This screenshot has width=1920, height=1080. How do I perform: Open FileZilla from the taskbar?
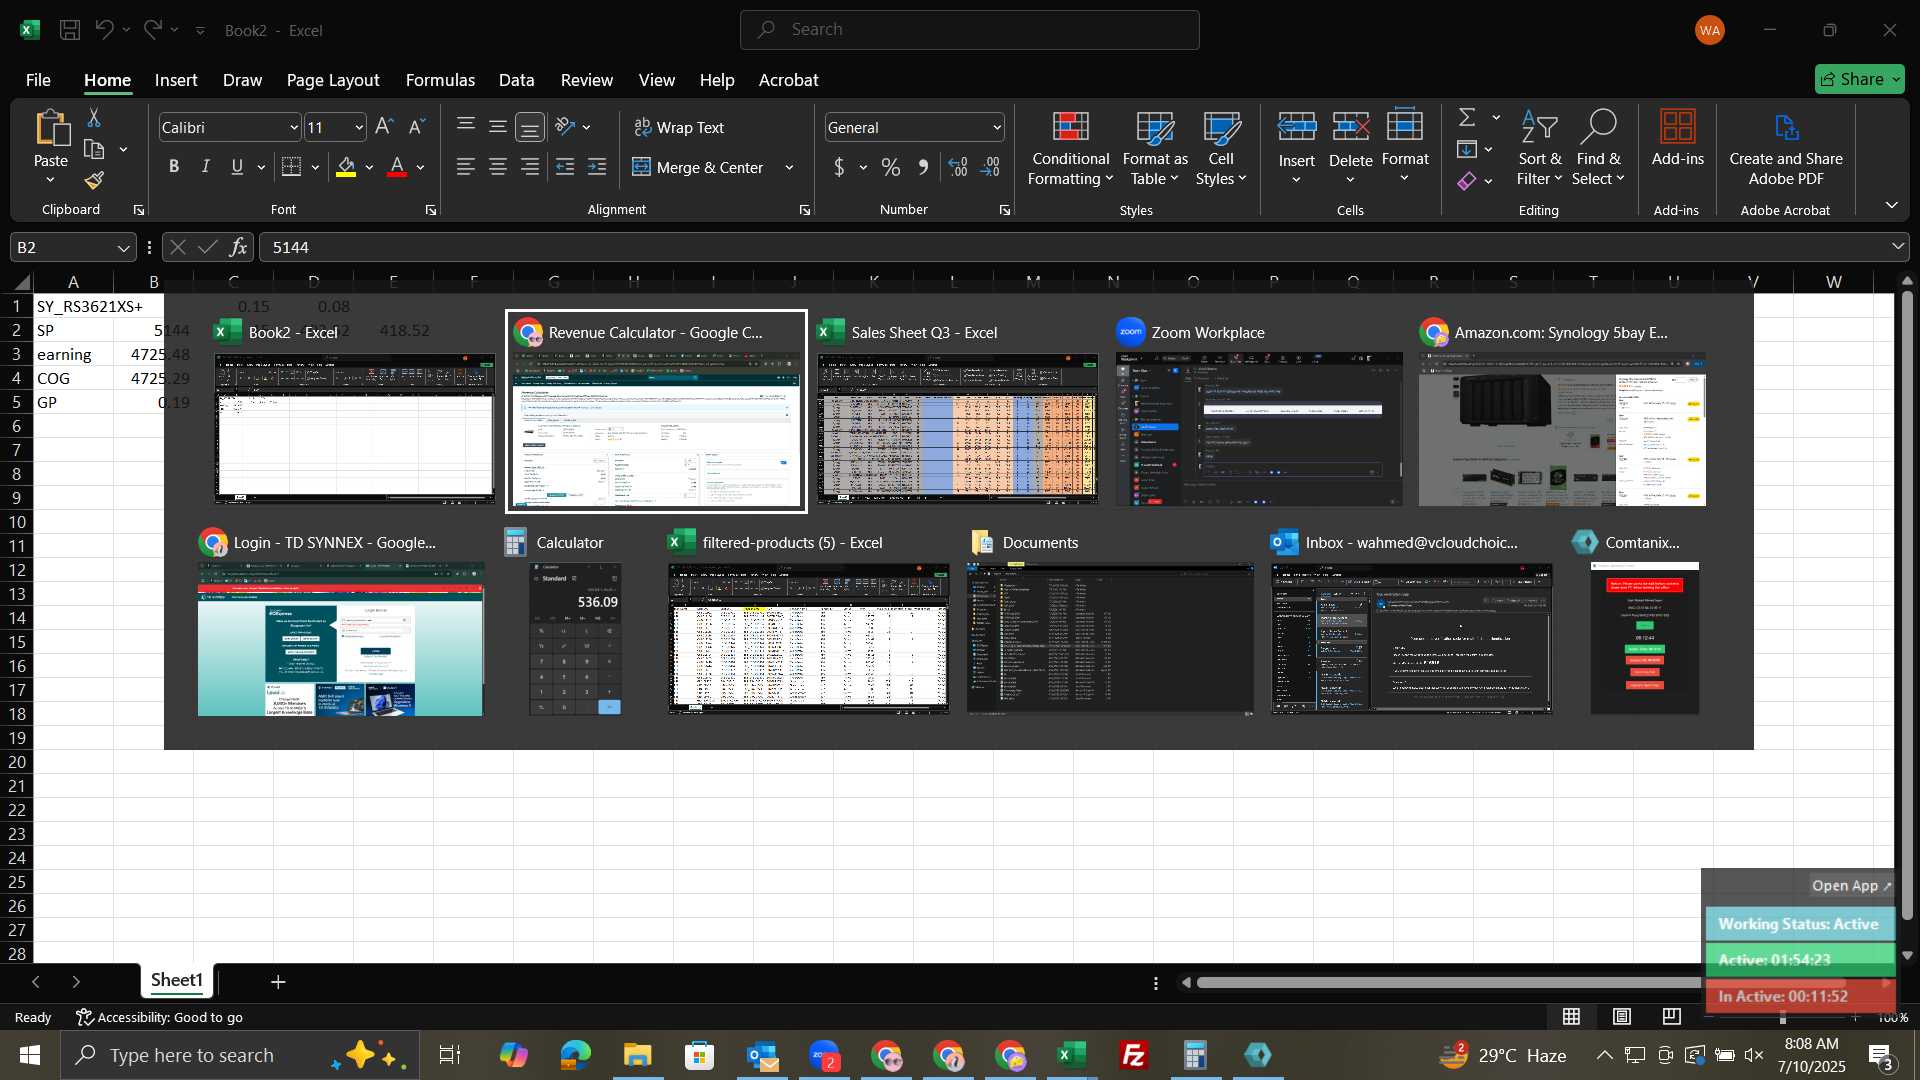pos(1133,1055)
